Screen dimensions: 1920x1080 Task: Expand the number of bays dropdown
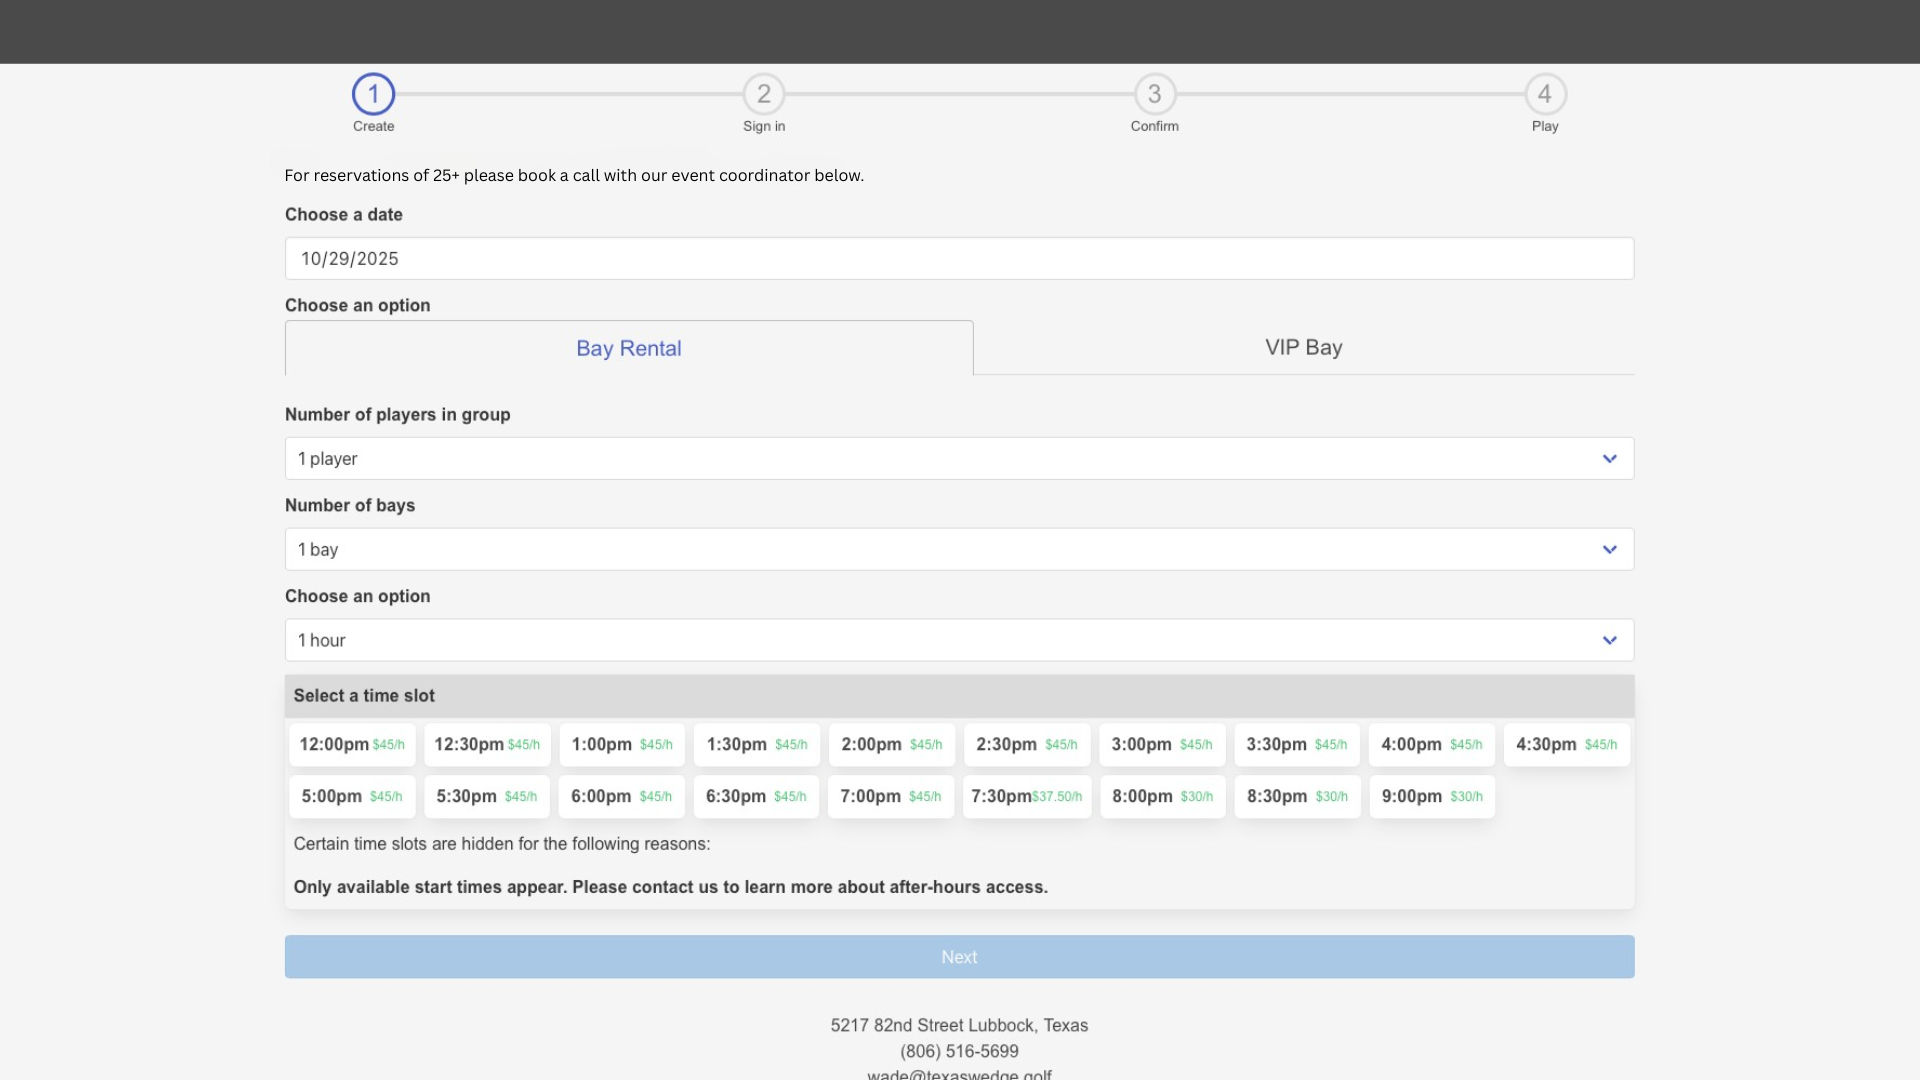pos(959,549)
